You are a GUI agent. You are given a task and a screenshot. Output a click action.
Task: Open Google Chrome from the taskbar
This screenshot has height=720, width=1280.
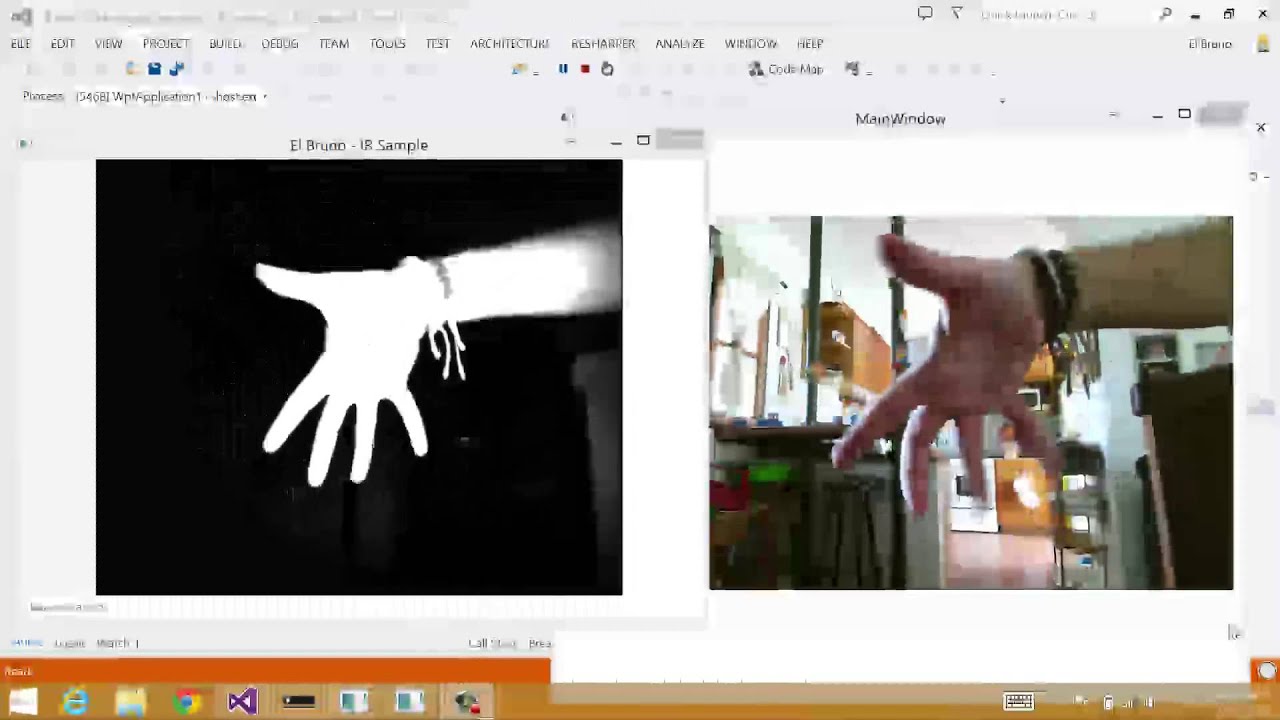[186, 701]
